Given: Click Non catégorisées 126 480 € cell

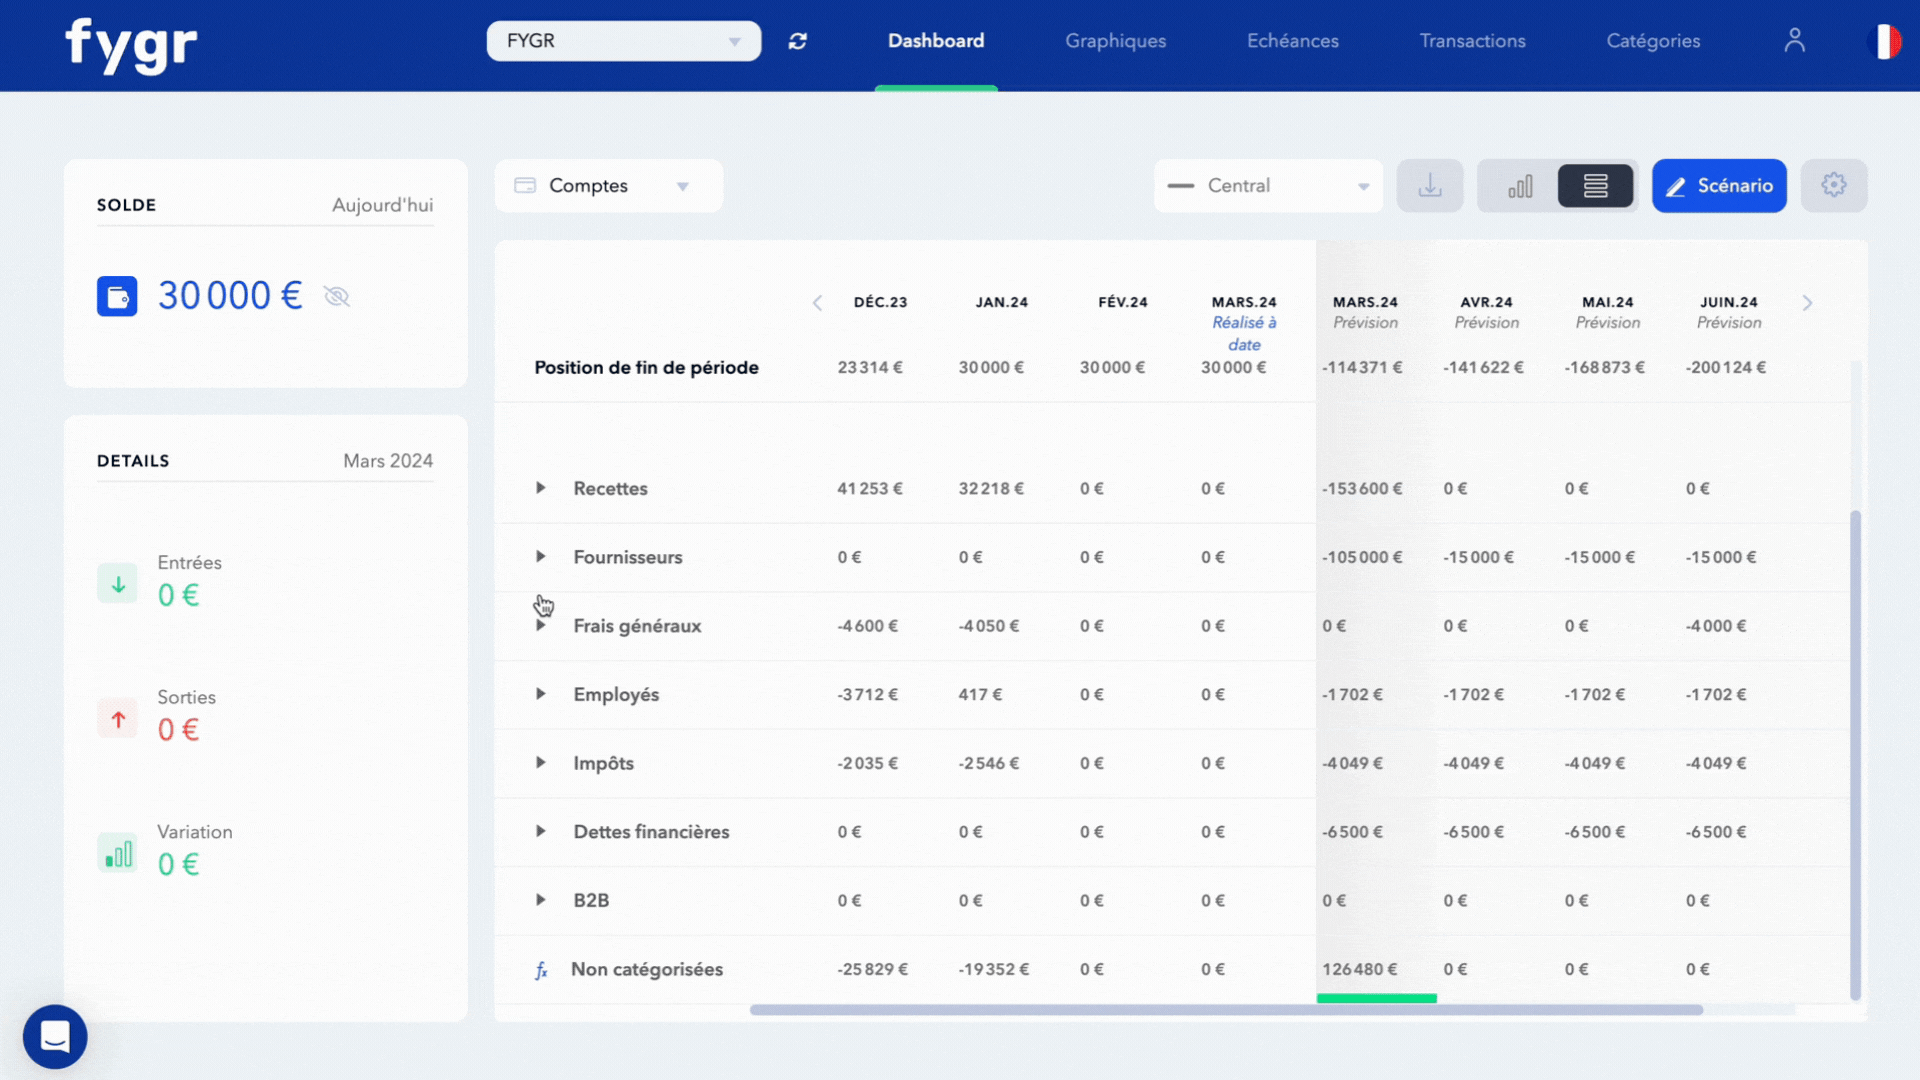Looking at the screenshot, I should (1360, 969).
